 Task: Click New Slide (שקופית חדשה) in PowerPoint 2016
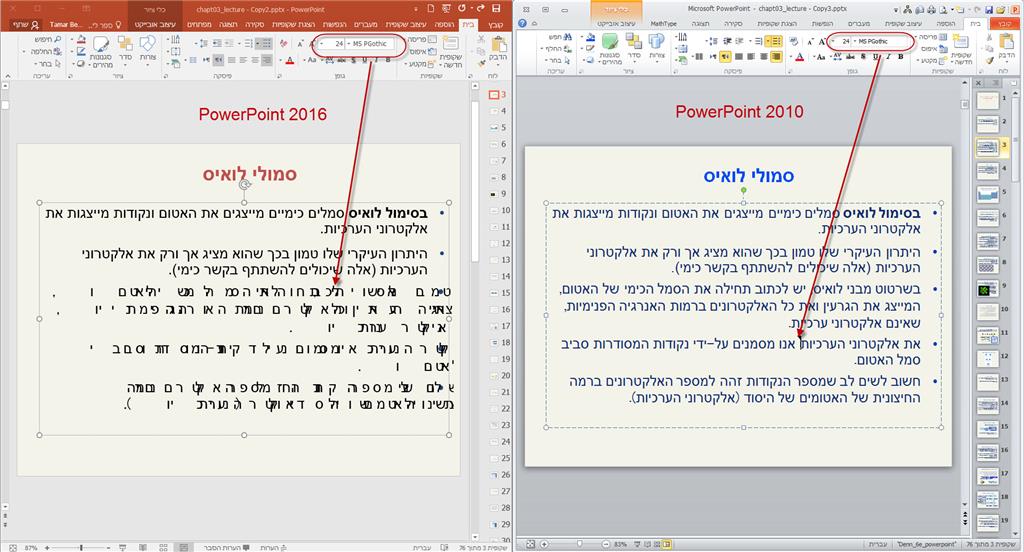click(451, 52)
